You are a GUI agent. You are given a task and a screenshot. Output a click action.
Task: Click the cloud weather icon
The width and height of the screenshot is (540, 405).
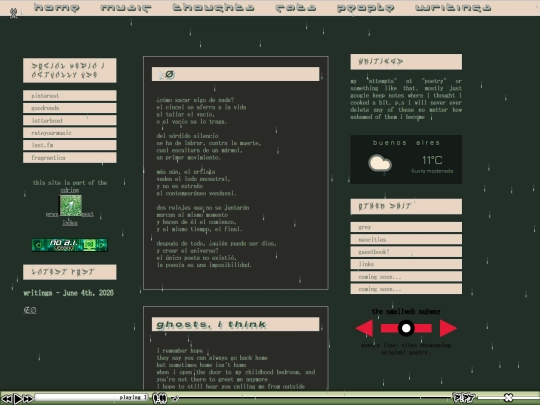pyautogui.click(x=380, y=163)
